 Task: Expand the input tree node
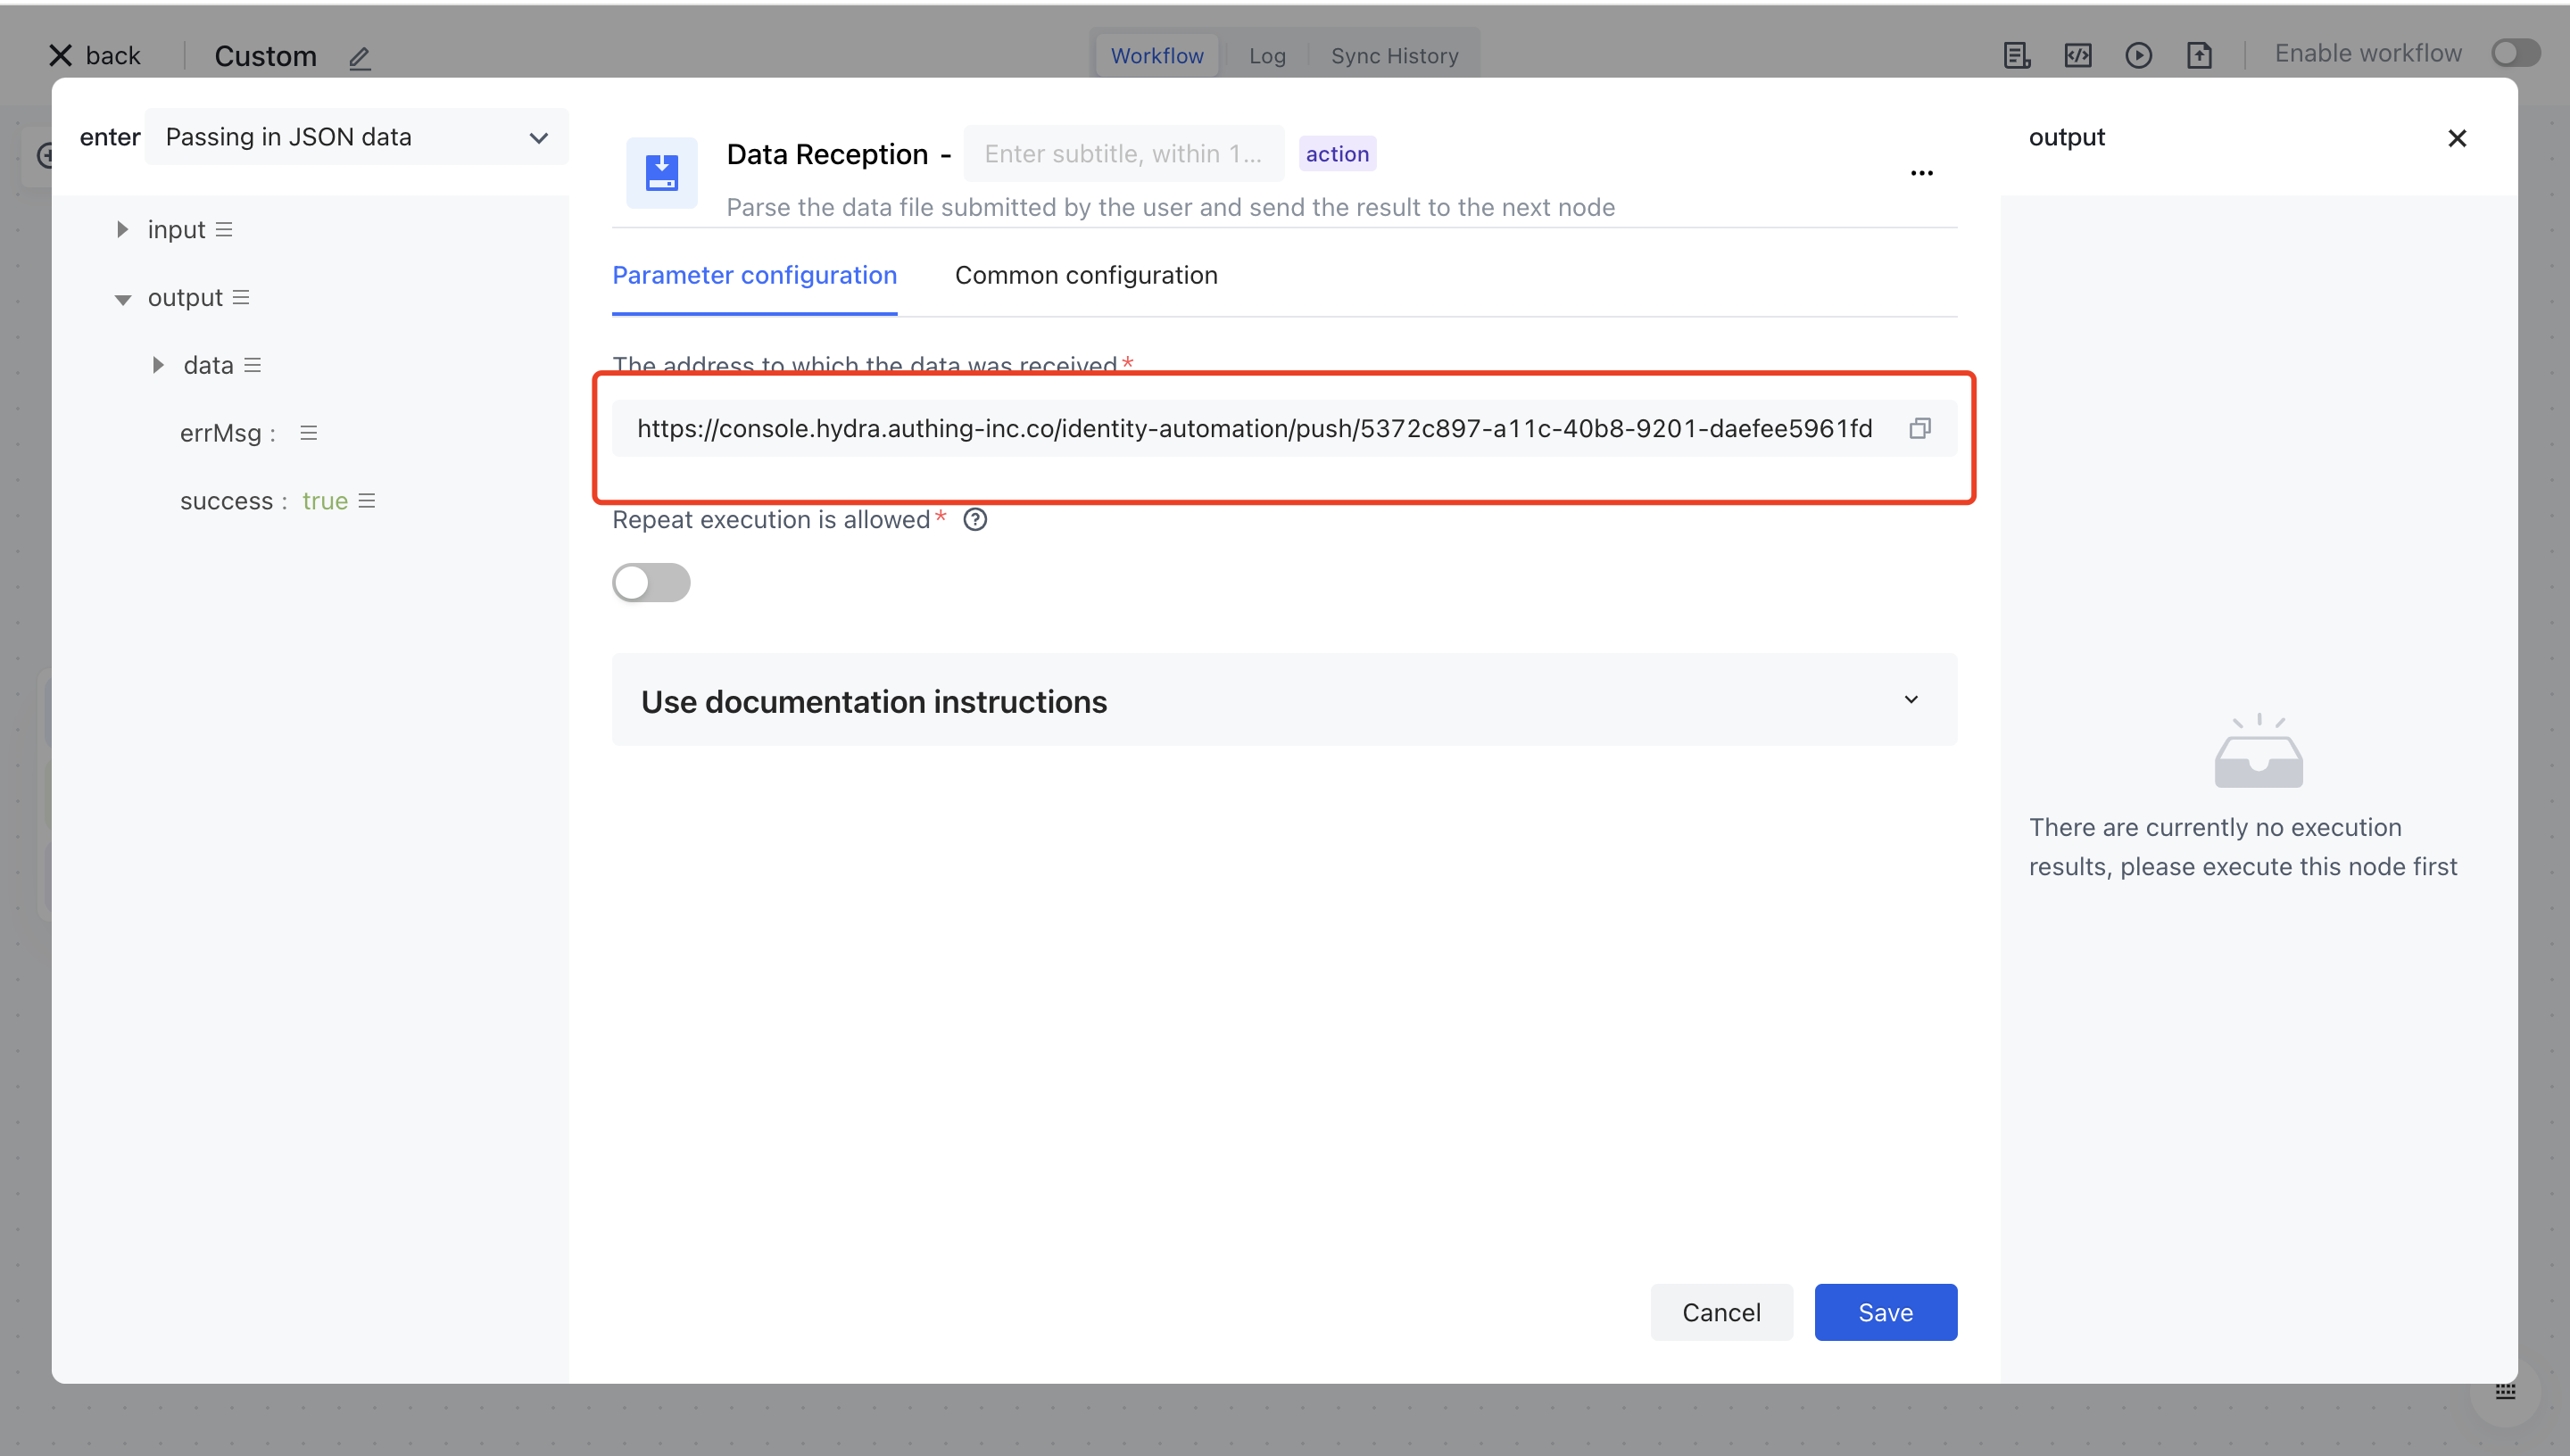coord(122,229)
